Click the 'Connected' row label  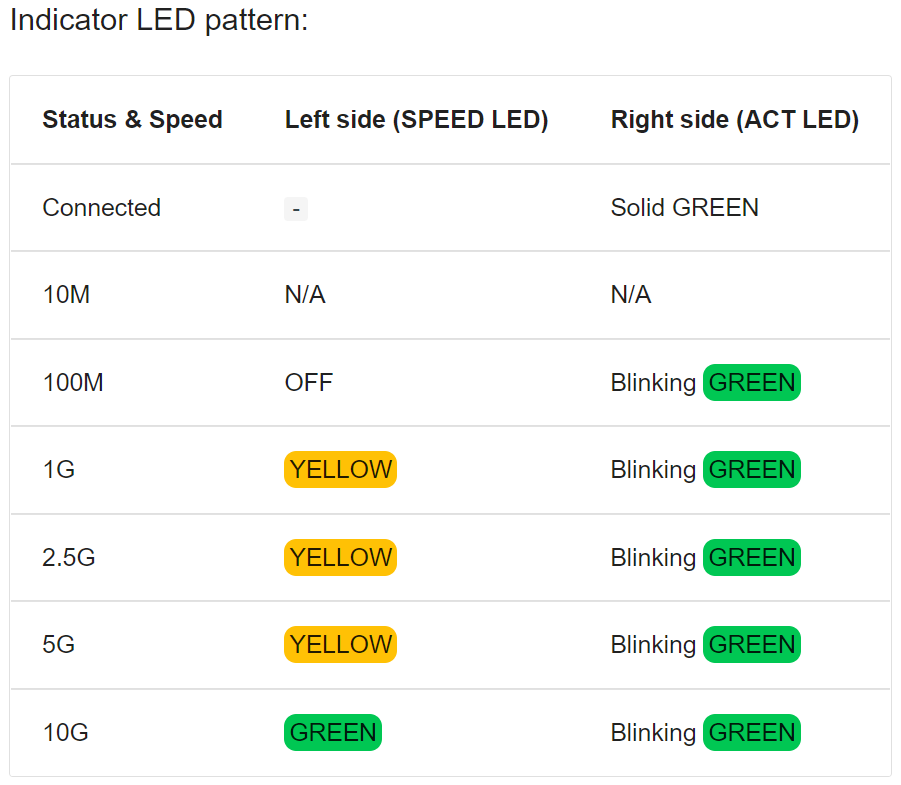point(102,207)
